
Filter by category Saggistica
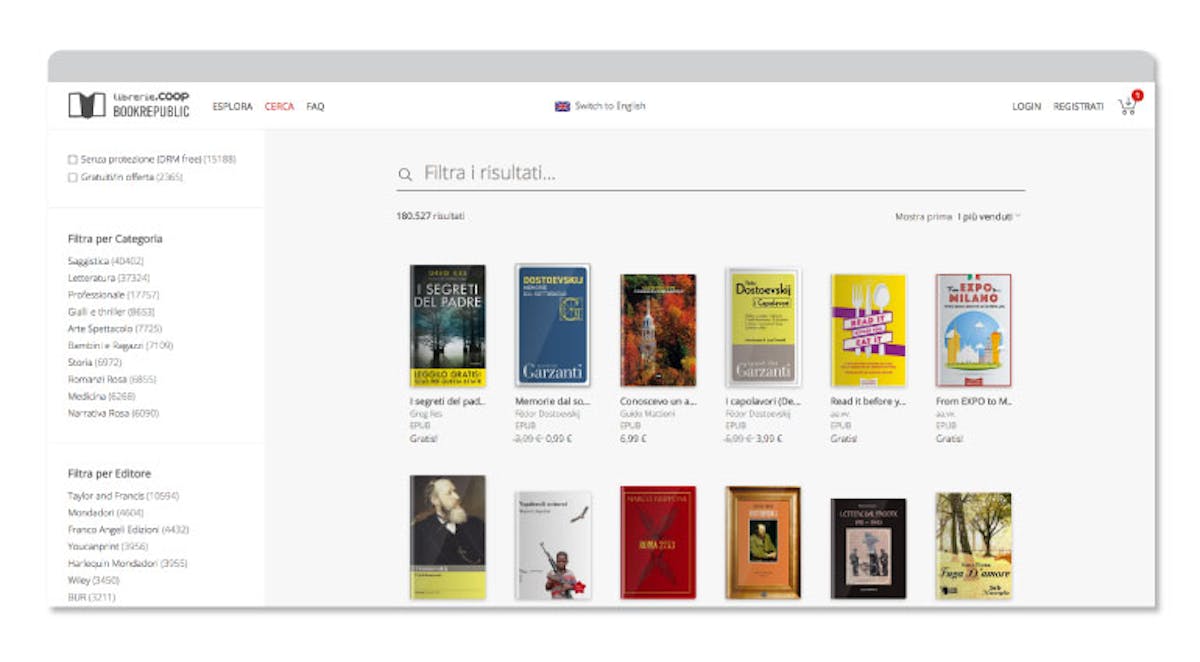[107, 261]
